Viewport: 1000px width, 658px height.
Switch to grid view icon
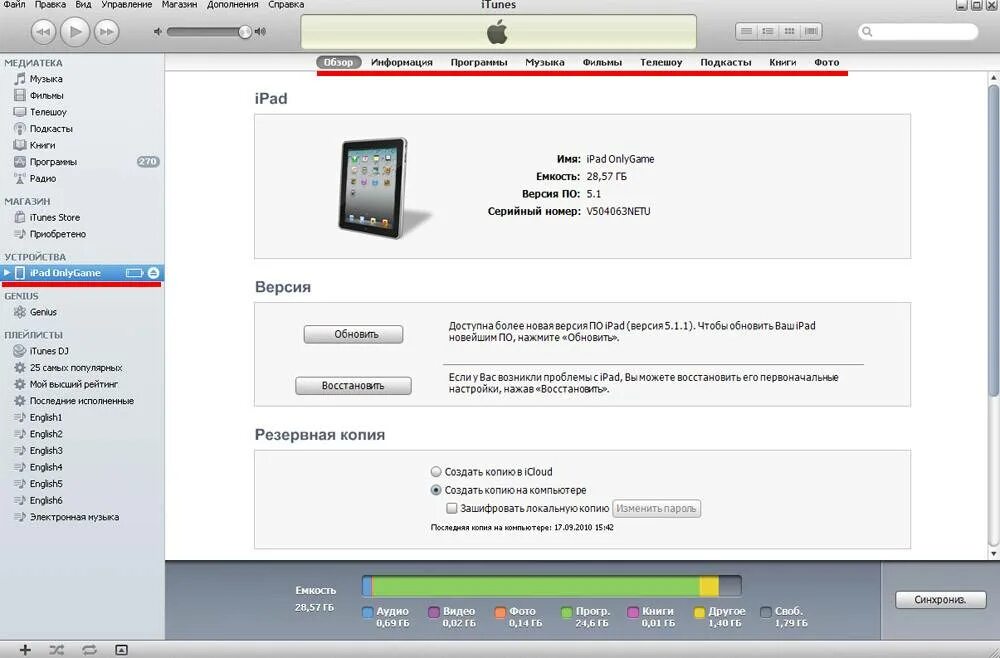(x=790, y=31)
